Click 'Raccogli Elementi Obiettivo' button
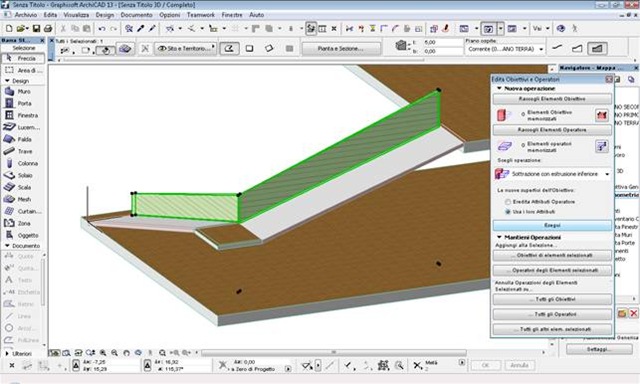Viewport: 640px width, 384px height. pyautogui.click(x=552, y=99)
